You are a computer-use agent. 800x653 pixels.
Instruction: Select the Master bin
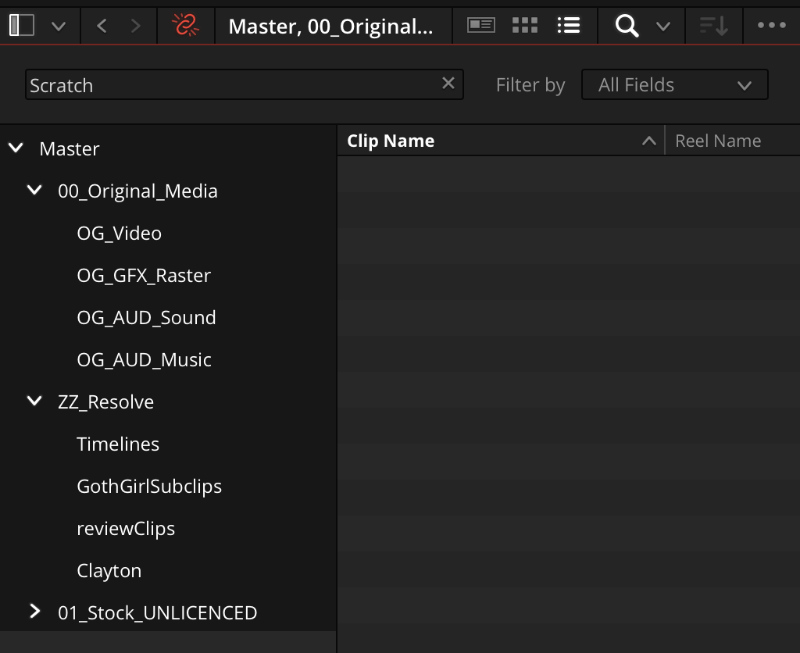(x=69, y=149)
